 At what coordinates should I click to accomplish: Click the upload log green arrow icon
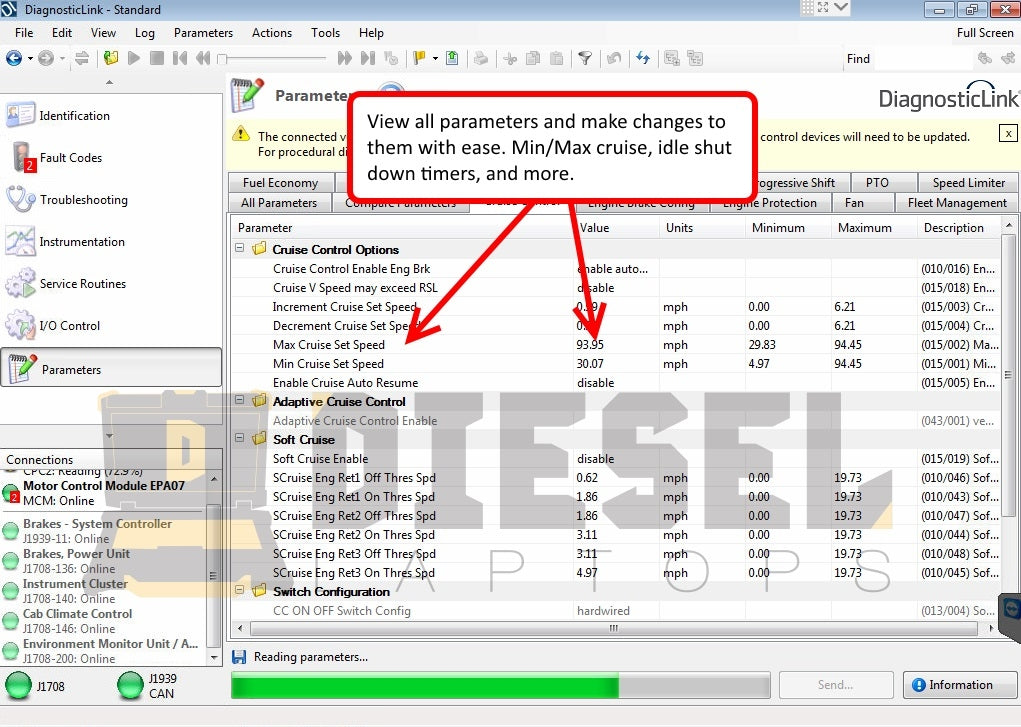452,59
